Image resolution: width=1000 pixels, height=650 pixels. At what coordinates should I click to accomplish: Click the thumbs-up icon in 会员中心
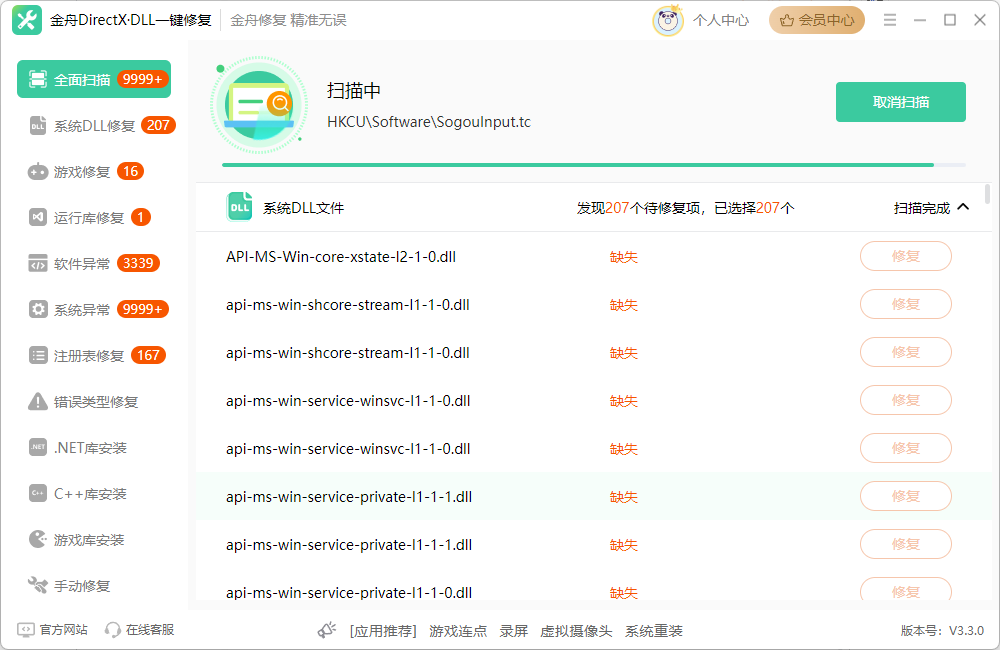(787, 20)
